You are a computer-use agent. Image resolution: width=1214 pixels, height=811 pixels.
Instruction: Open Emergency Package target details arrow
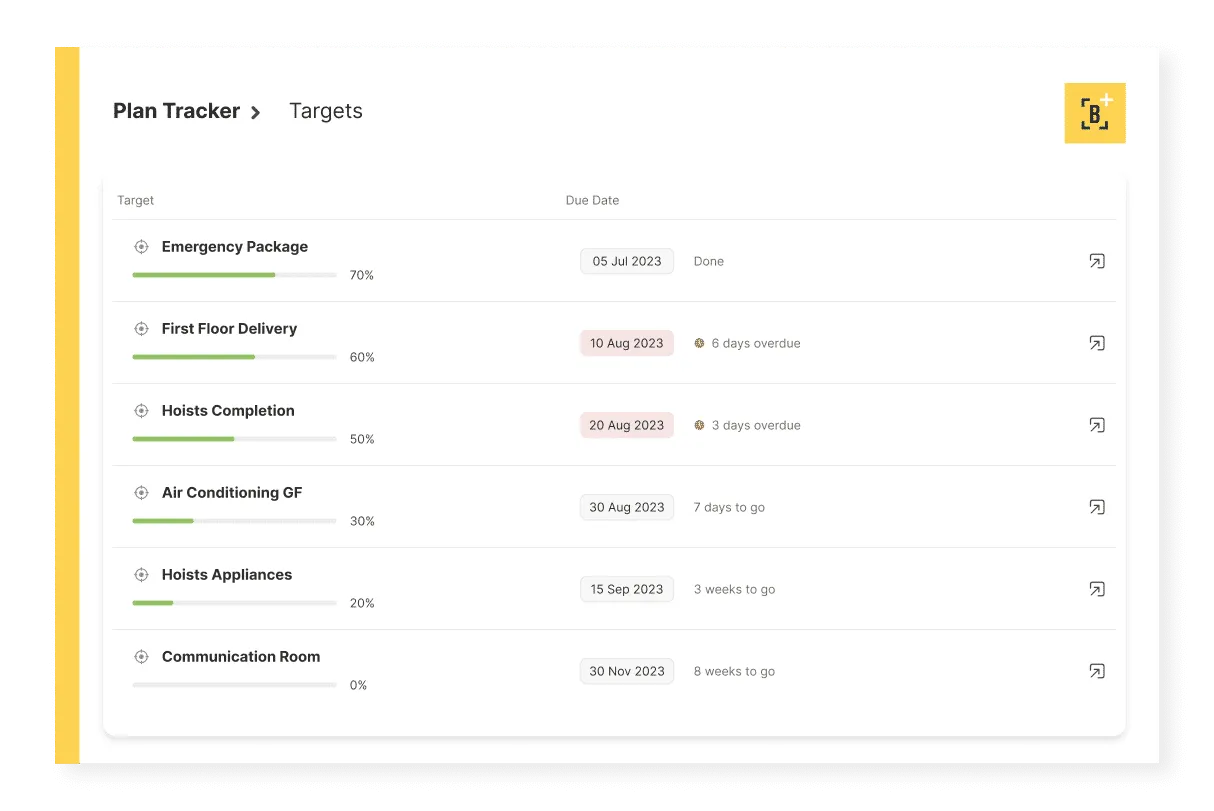pos(1097,261)
